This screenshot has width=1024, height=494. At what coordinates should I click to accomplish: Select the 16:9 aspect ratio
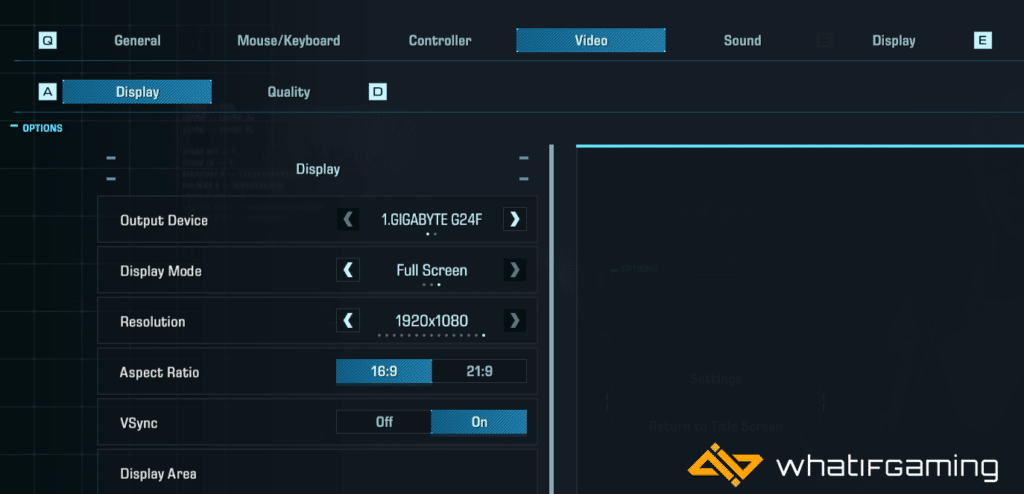click(x=384, y=371)
